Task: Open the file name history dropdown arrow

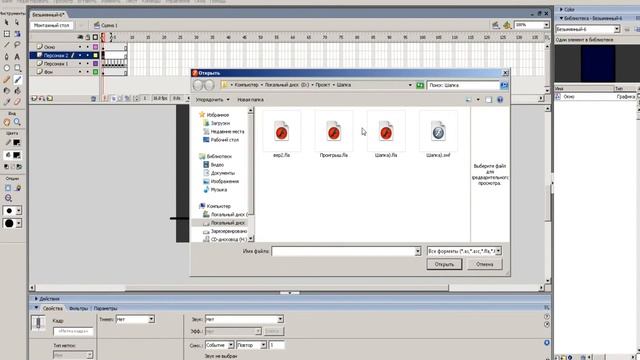Action: (x=418, y=251)
